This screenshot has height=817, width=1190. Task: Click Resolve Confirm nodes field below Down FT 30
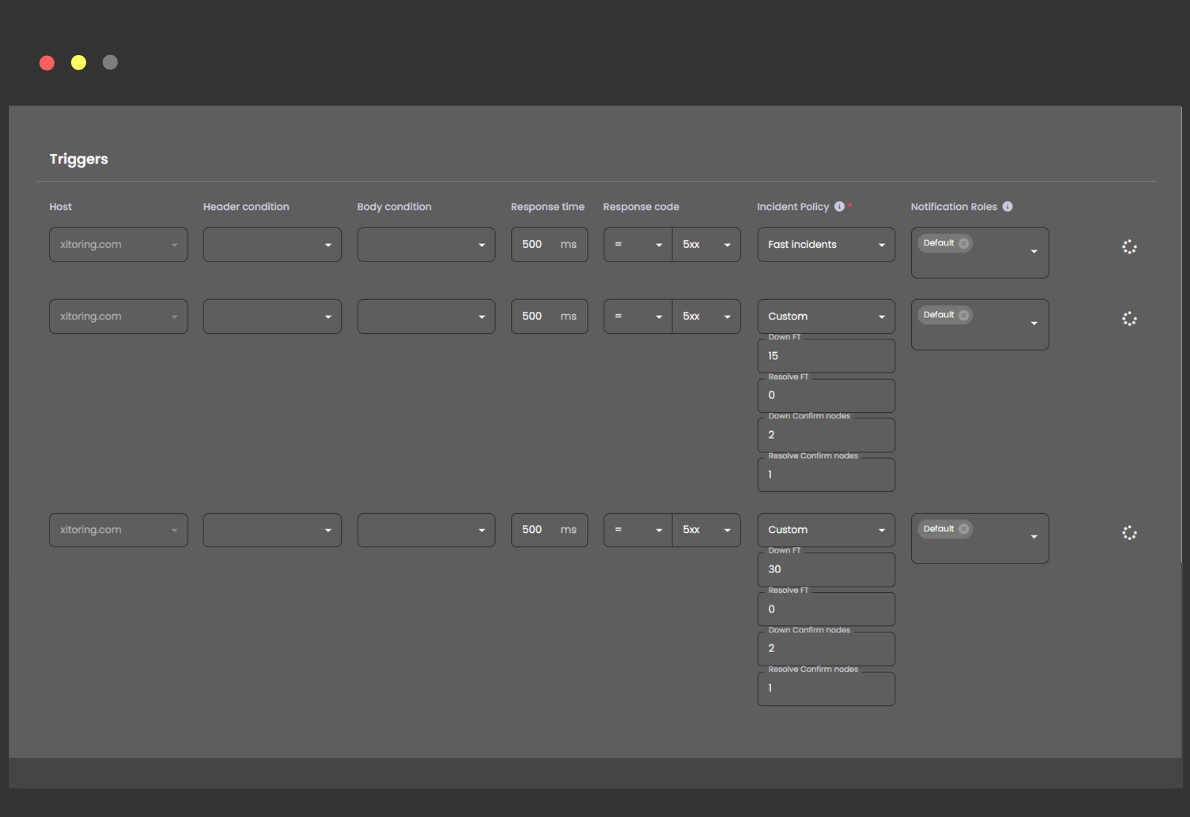click(826, 689)
